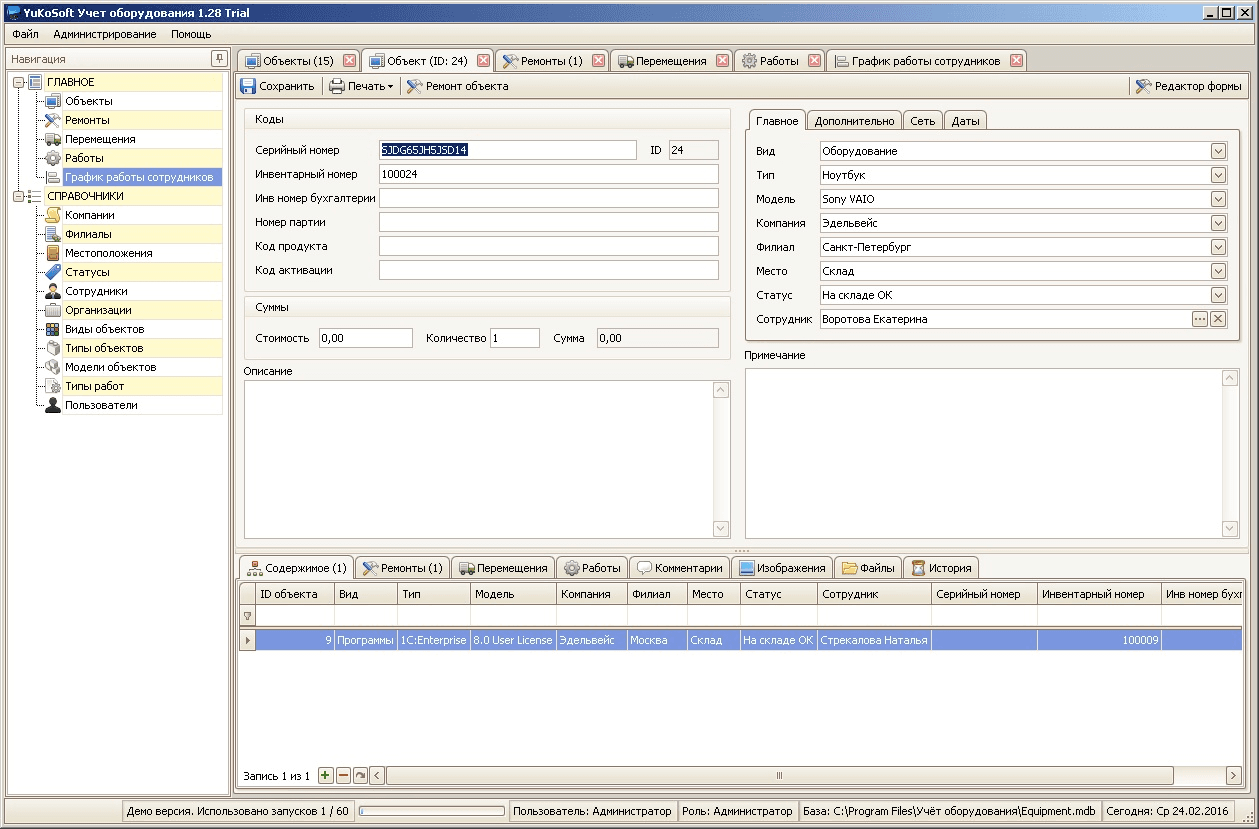Close the График работы сотрудников tab

point(1016,61)
